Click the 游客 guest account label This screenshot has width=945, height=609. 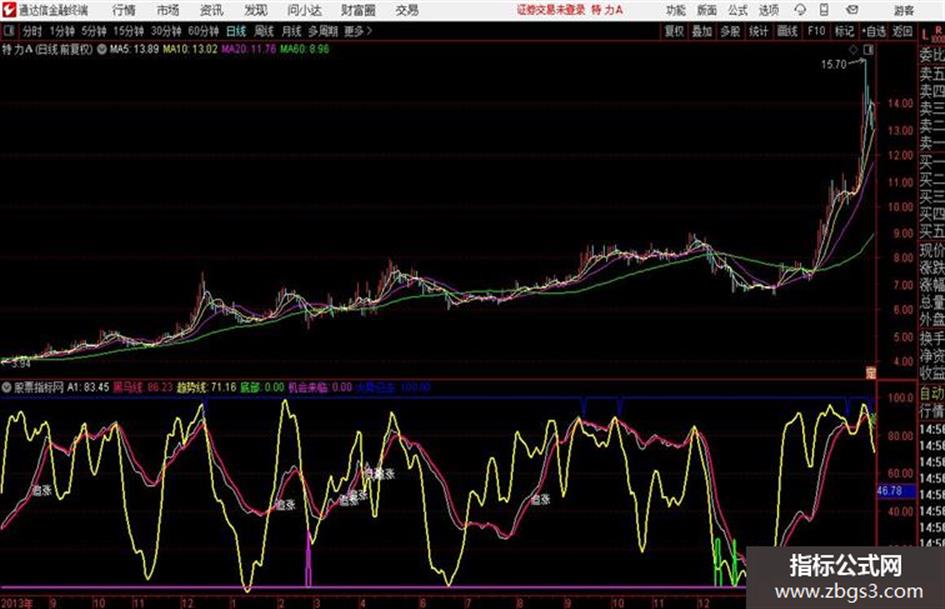[903, 10]
